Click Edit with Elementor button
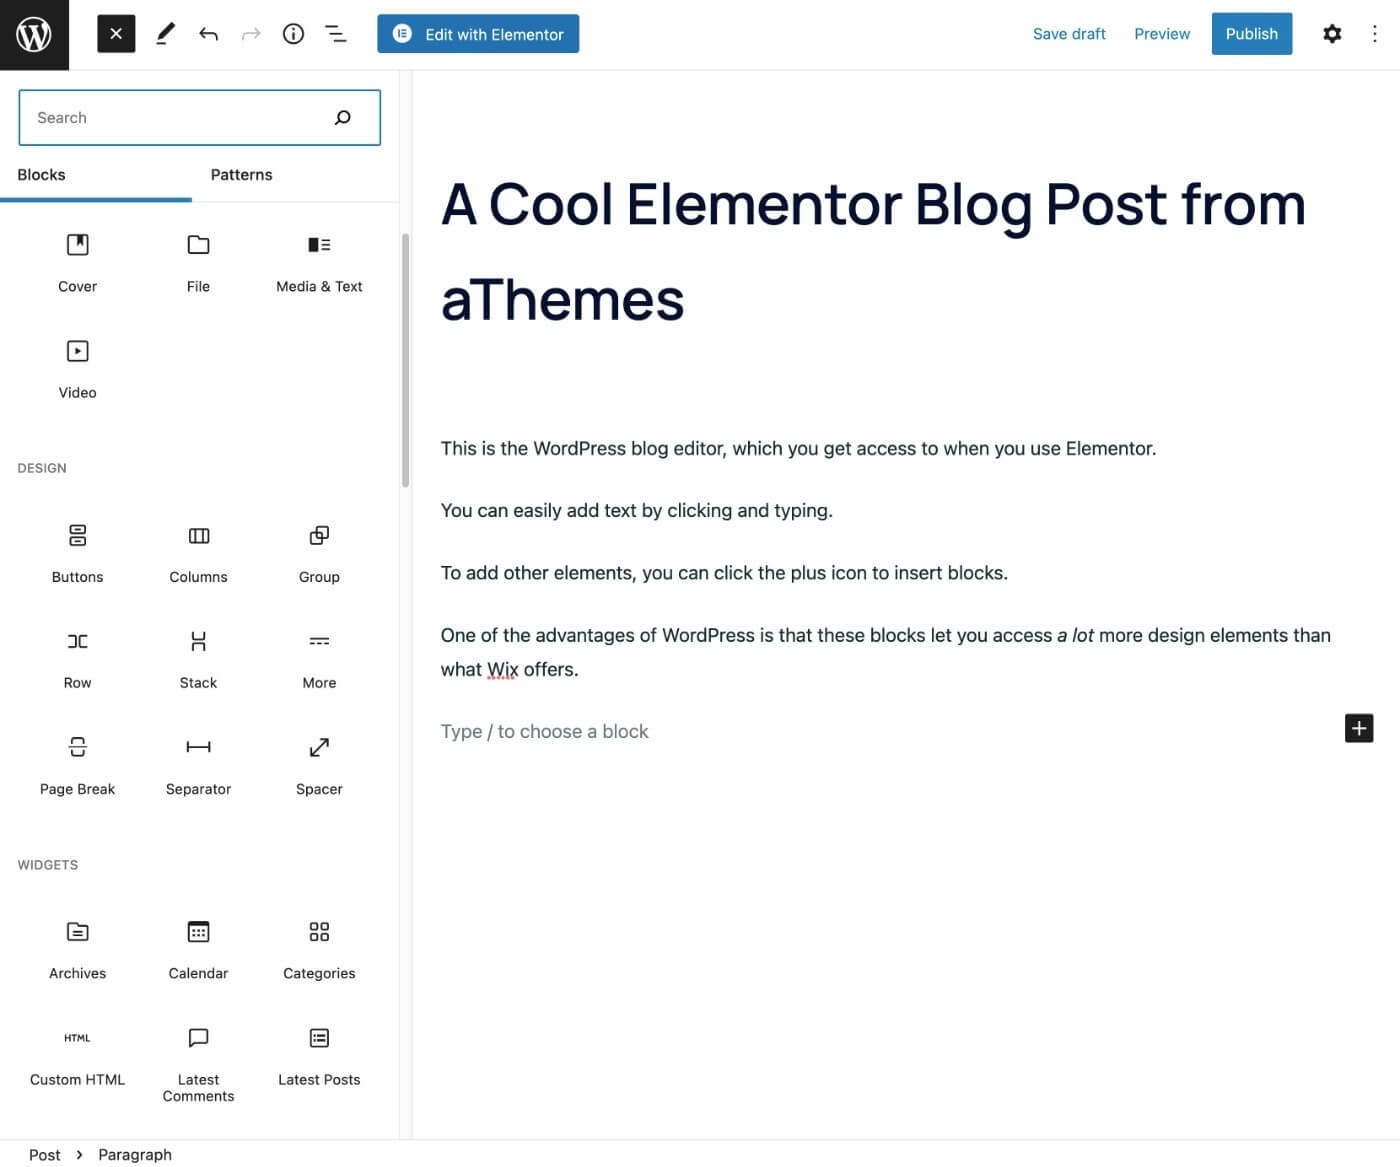Image resolution: width=1400 pixels, height=1167 pixels. [x=478, y=34]
